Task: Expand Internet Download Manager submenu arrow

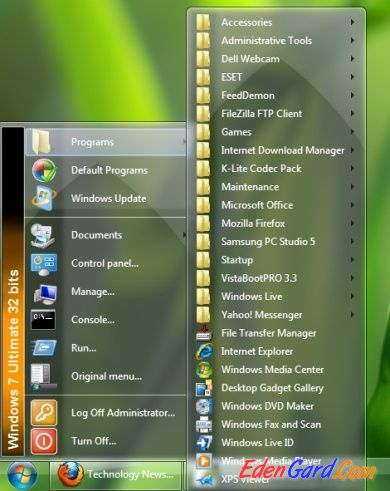Action: 352,150
